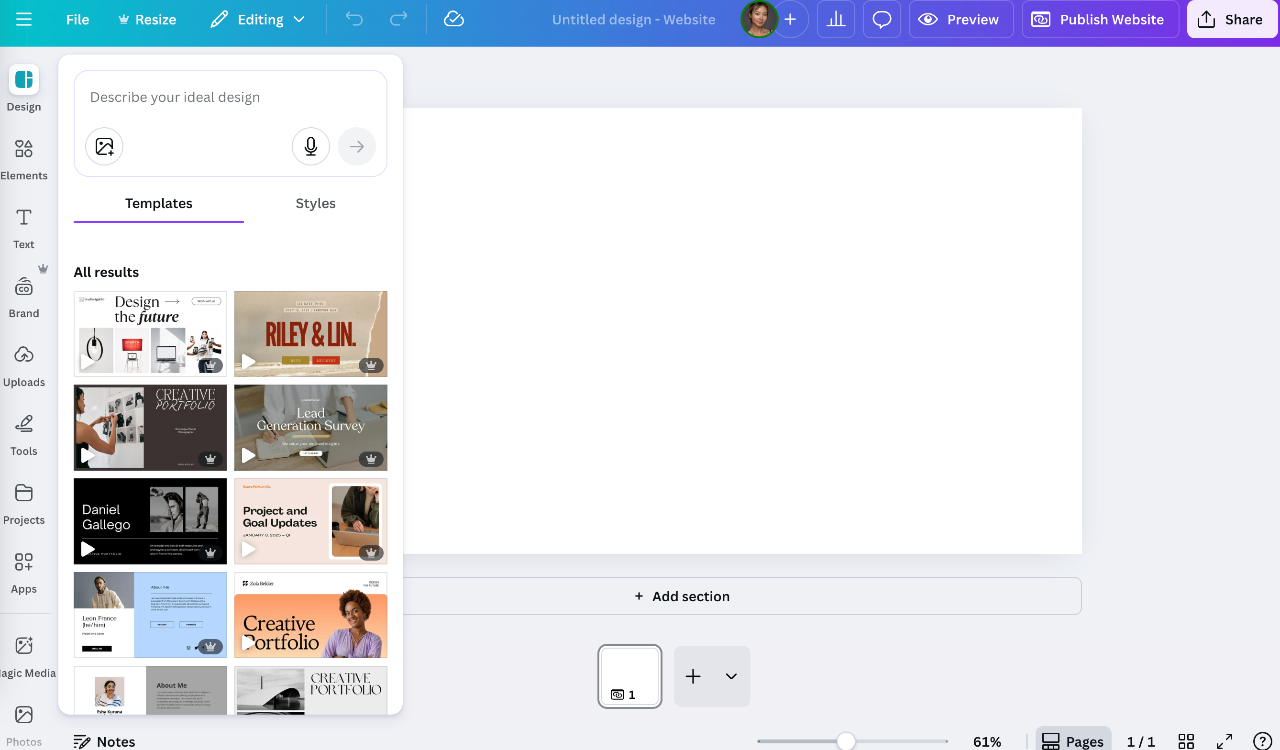The height and width of the screenshot is (750, 1280).
Task: Click the Publish Website button
Action: [1100, 19]
